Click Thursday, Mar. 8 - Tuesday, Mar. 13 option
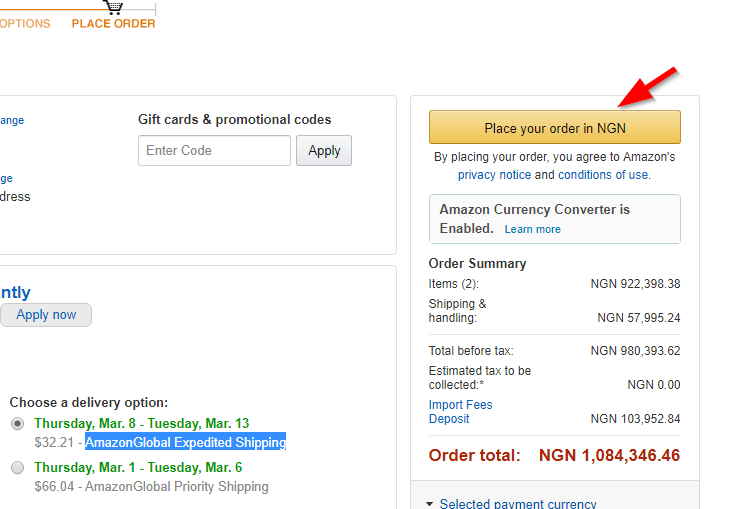The image size is (750, 509). pyautogui.click(x=142, y=423)
